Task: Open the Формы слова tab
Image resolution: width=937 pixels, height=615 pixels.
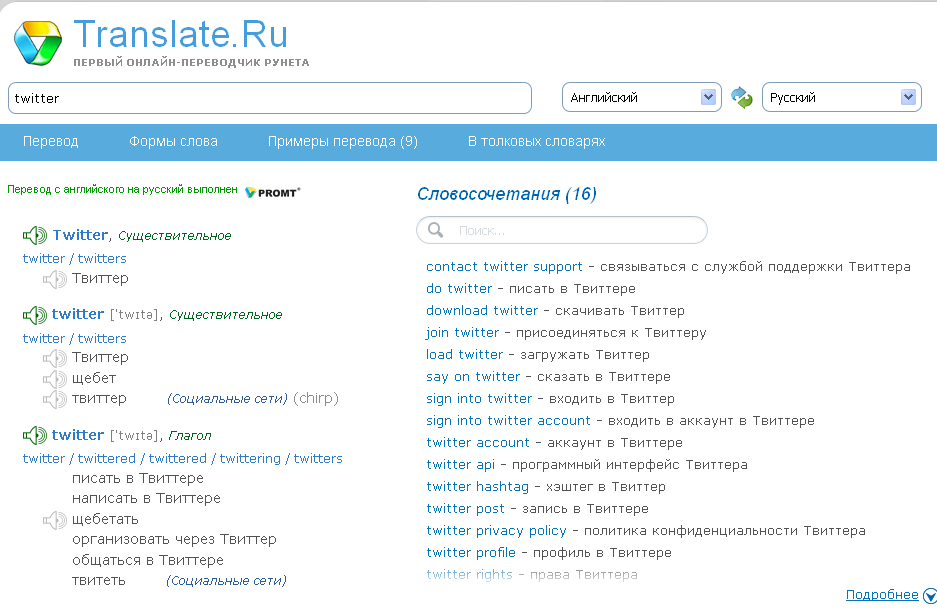Action: click(x=173, y=142)
